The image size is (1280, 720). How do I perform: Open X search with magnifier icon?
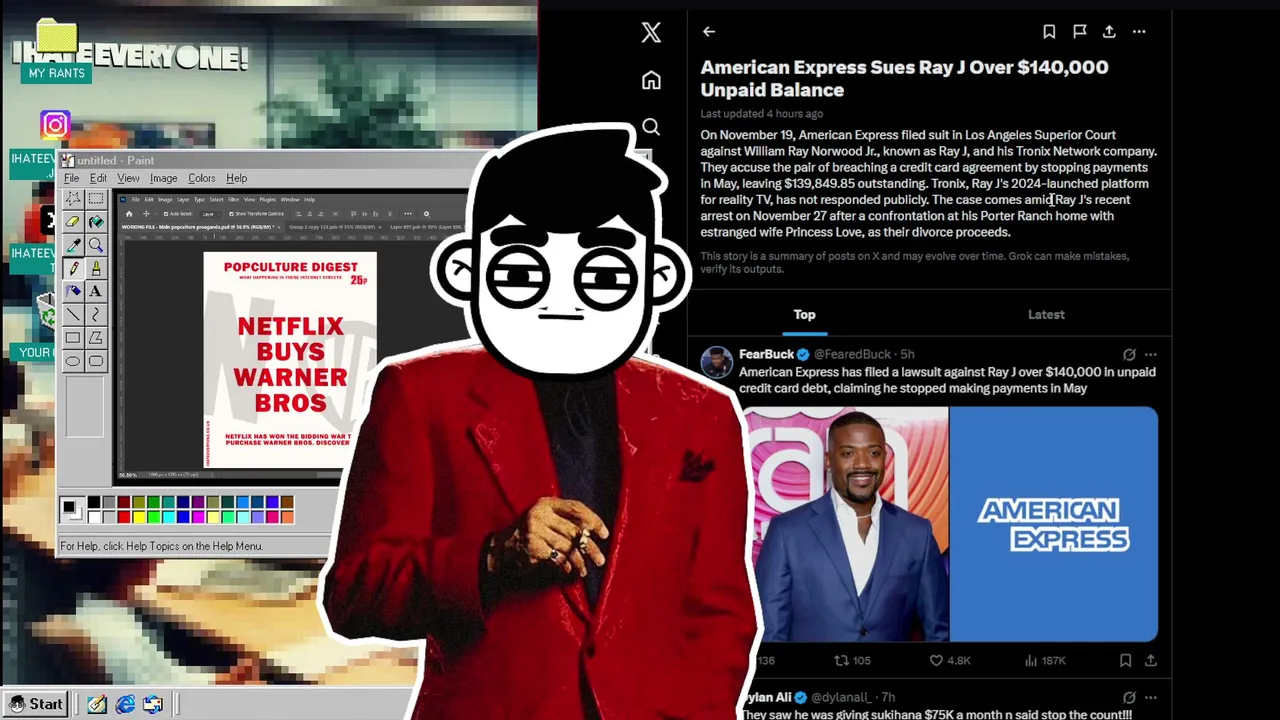[x=651, y=127]
